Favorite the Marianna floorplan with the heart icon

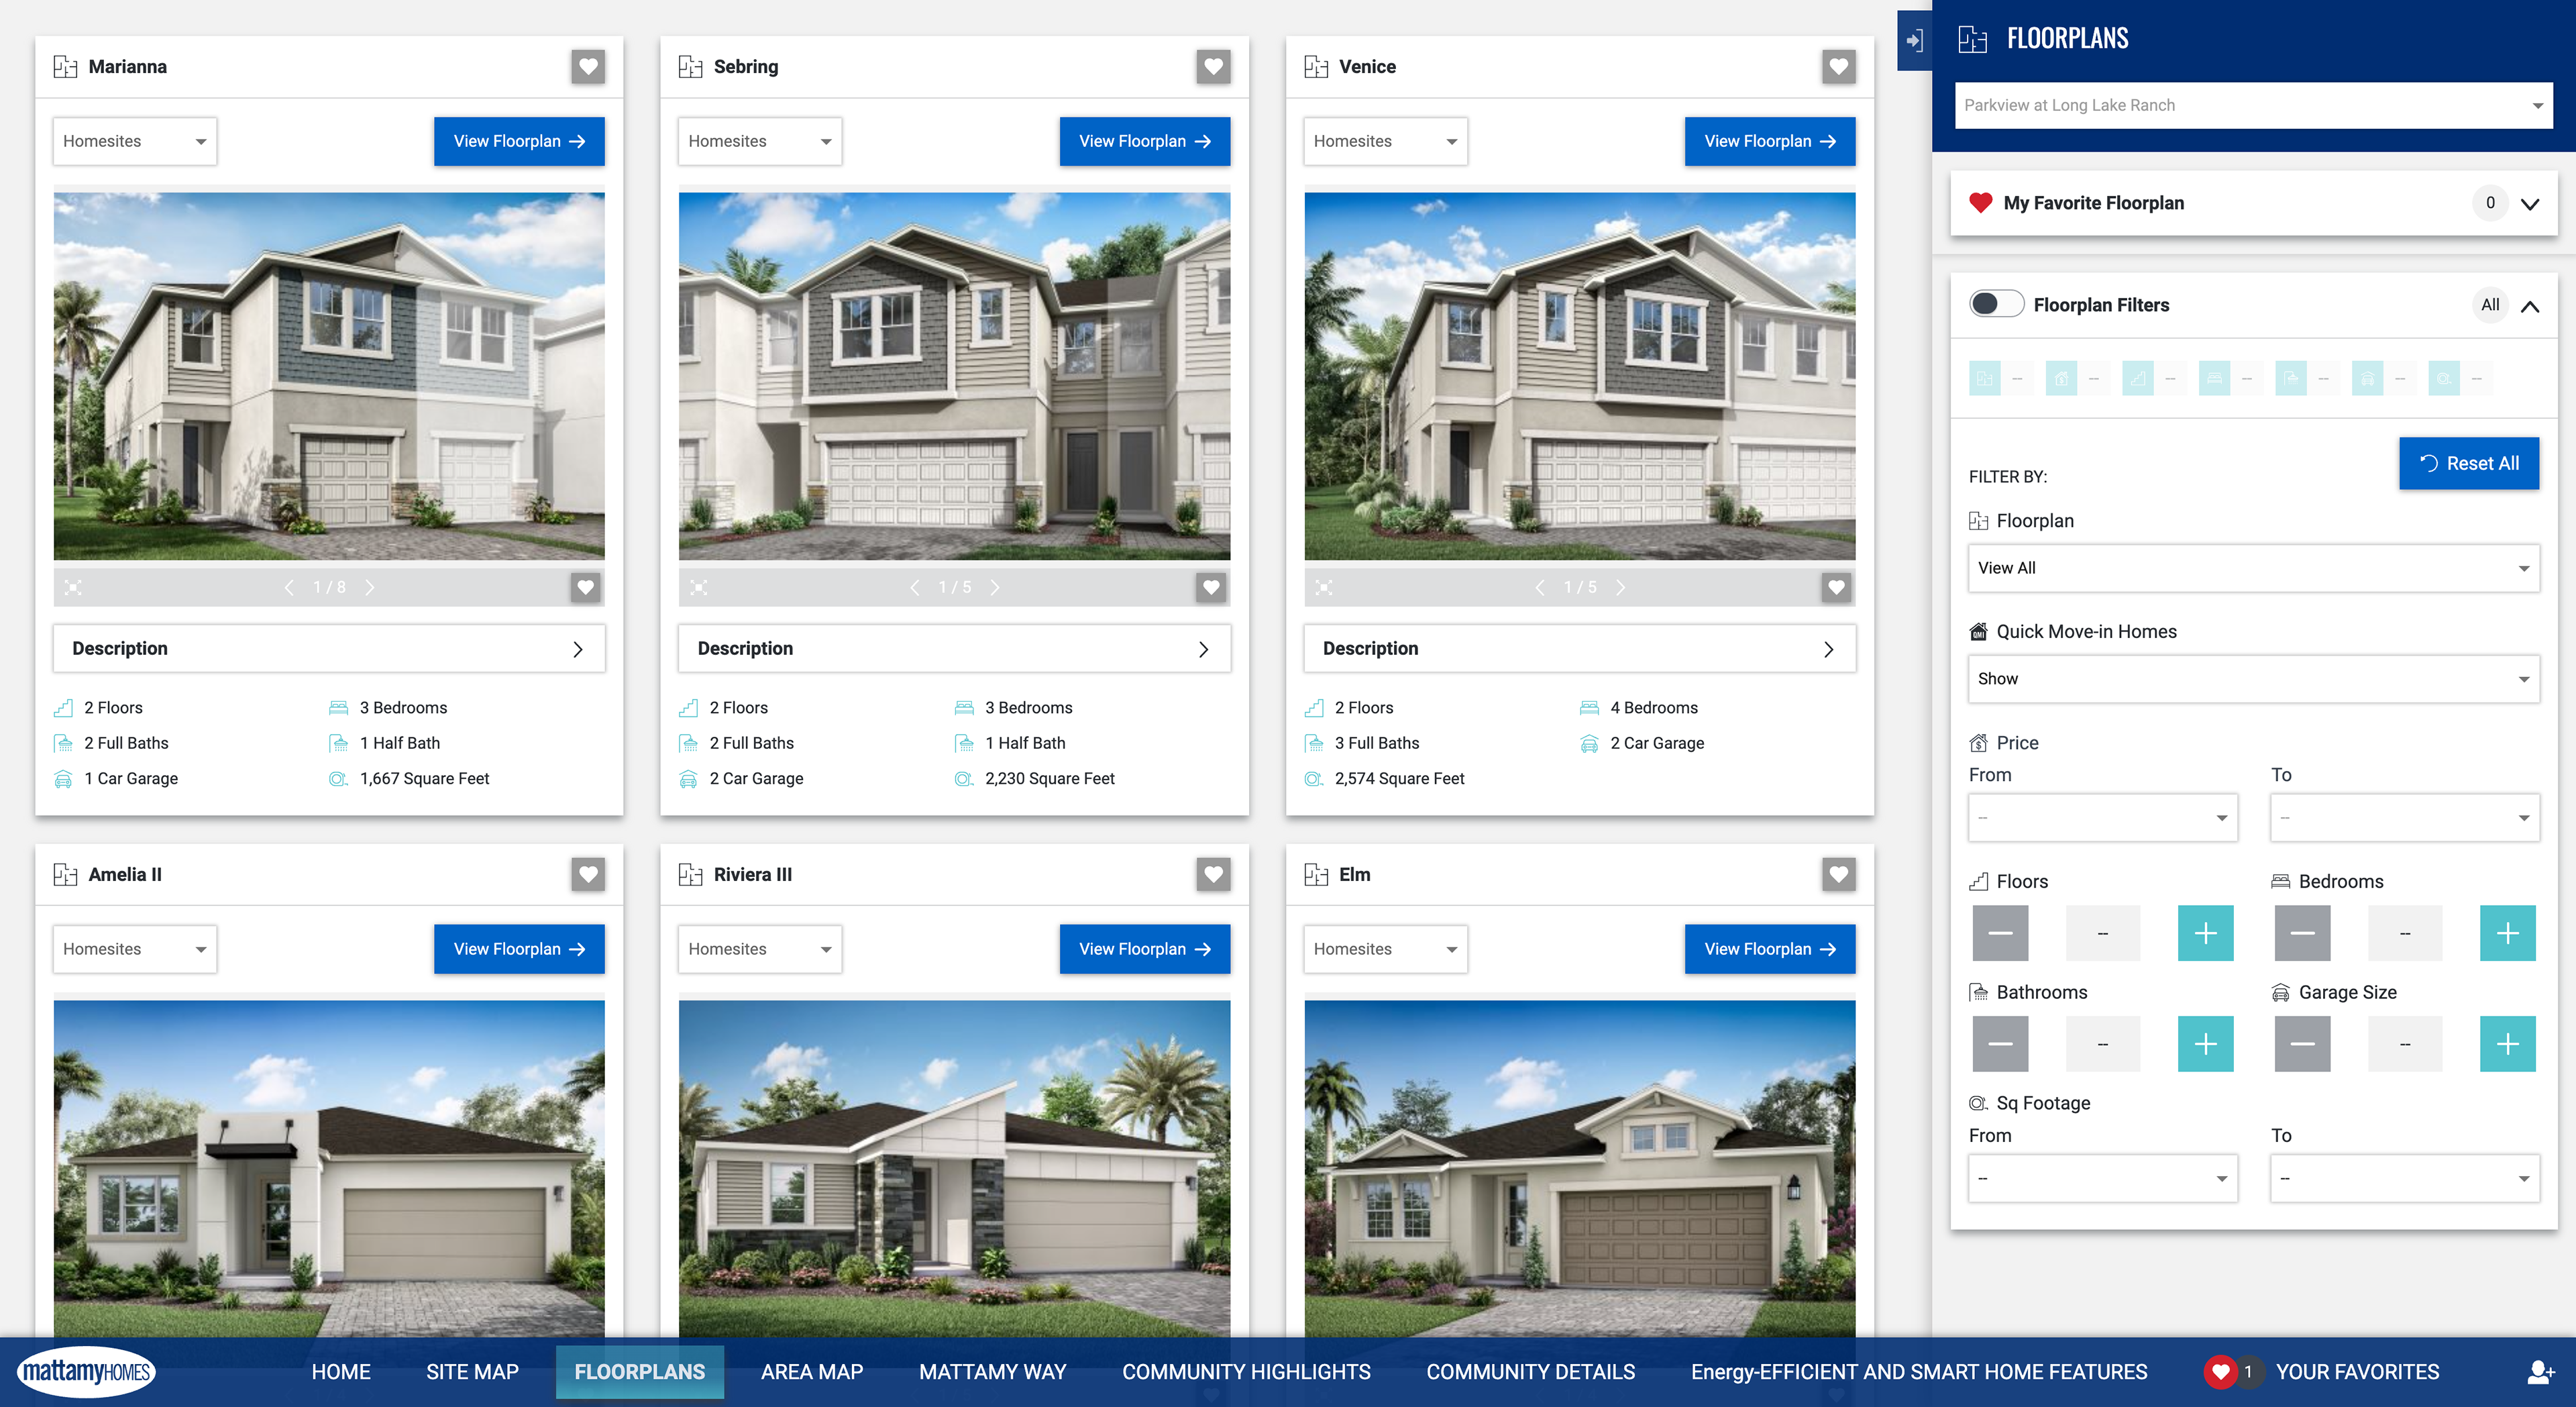pos(588,67)
